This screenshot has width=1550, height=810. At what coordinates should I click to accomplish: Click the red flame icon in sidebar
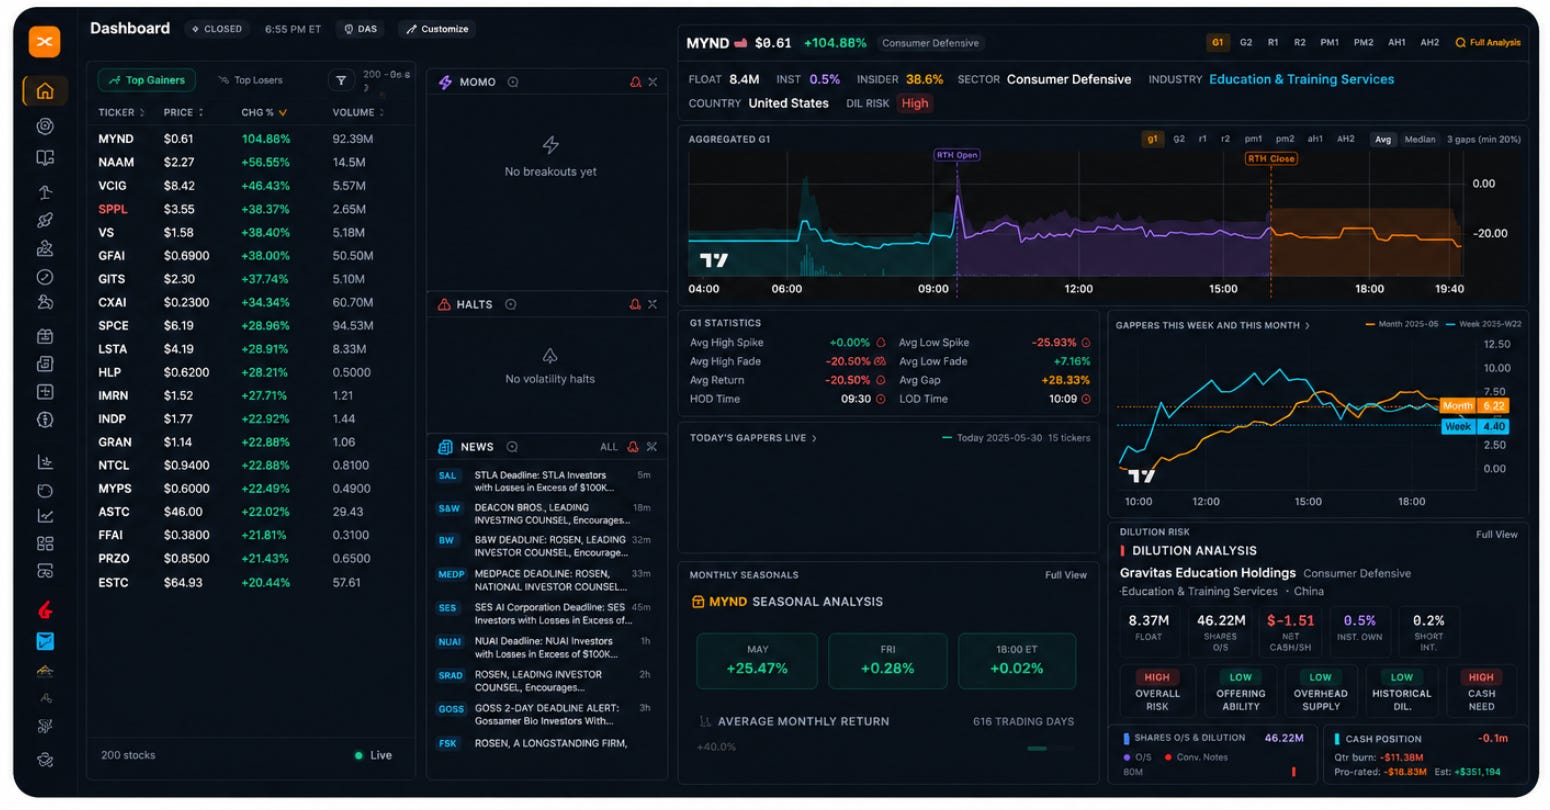45,610
